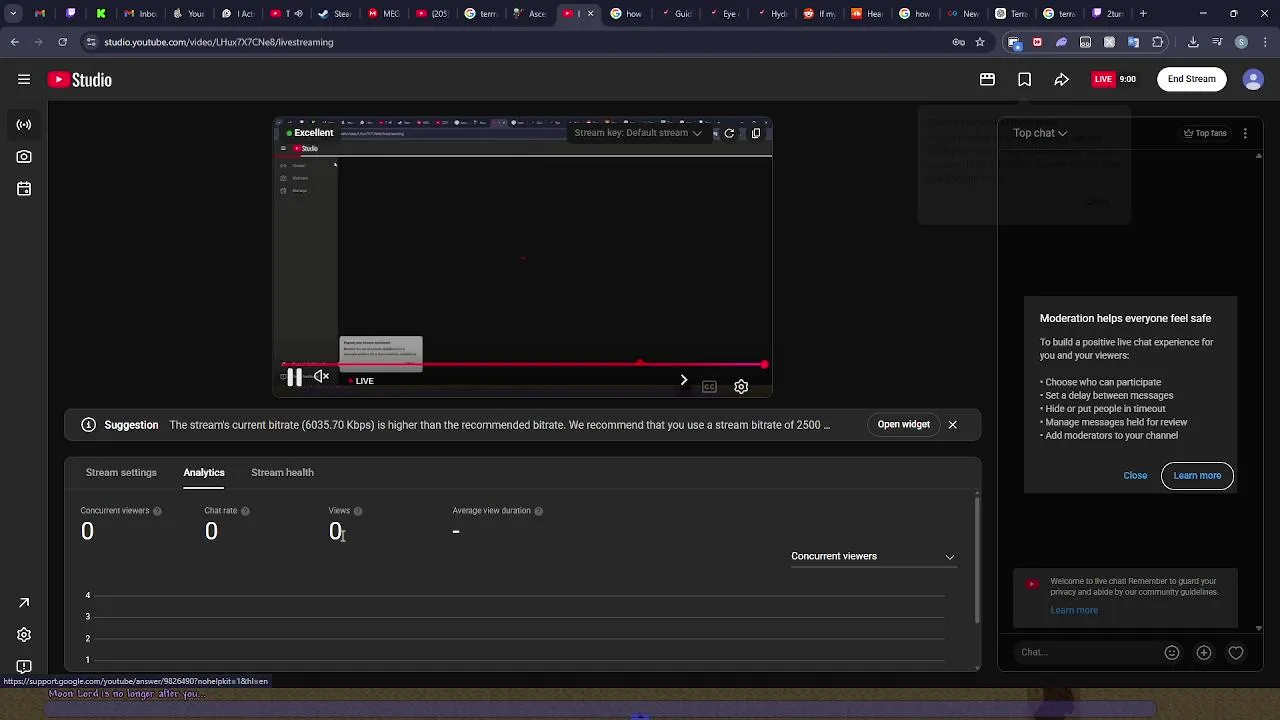This screenshot has height=720, width=1280.
Task: Open the hamburger navigation menu
Action: pos(24,79)
